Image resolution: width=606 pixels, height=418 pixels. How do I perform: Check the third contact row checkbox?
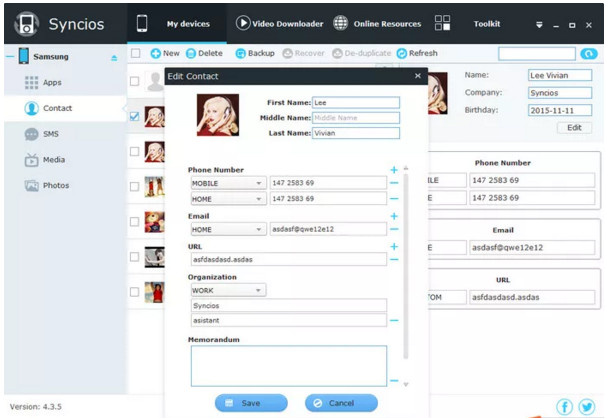pos(134,151)
